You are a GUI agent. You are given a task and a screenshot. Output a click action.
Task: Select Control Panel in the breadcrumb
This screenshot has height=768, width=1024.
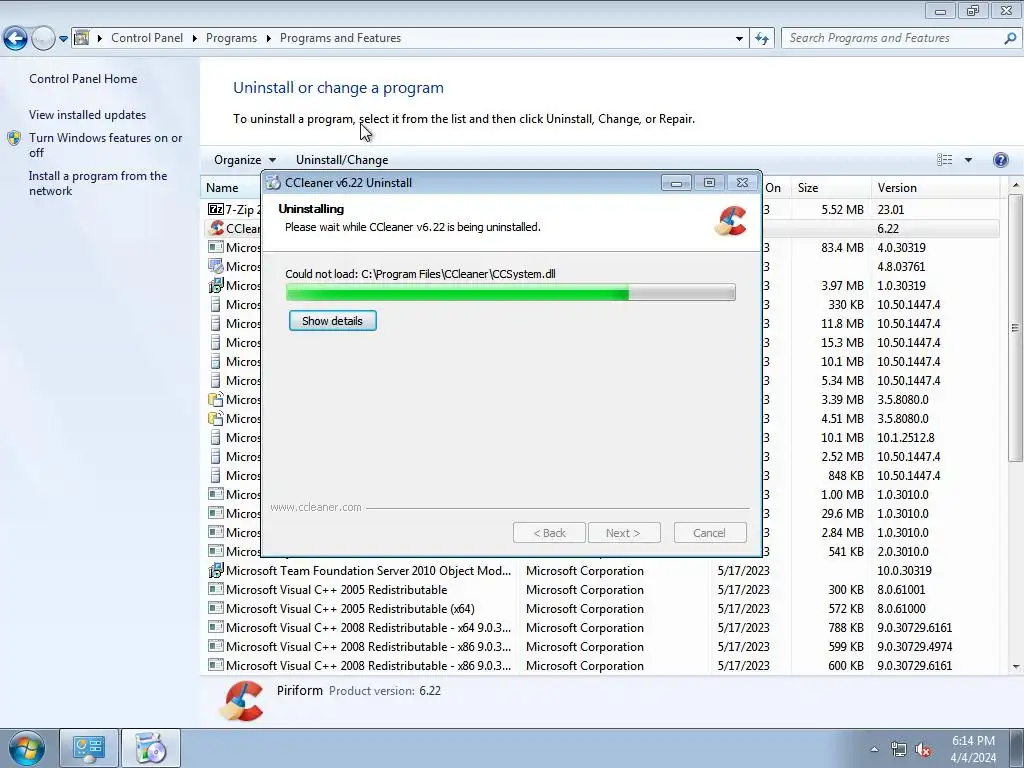click(x=147, y=38)
